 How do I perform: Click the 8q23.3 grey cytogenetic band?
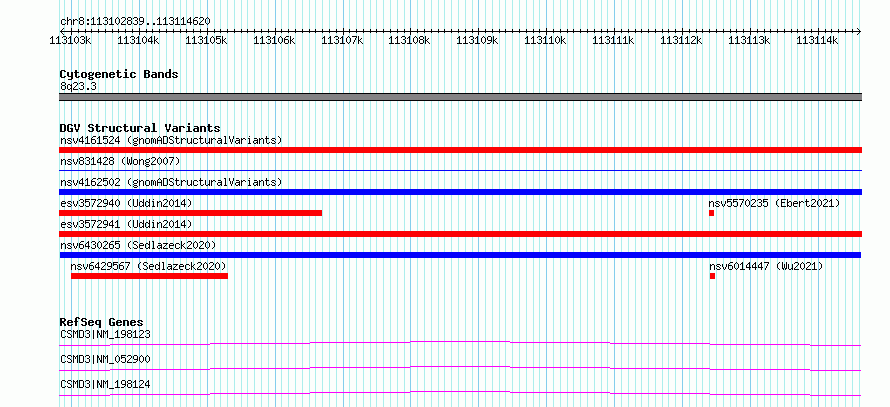click(460, 97)
